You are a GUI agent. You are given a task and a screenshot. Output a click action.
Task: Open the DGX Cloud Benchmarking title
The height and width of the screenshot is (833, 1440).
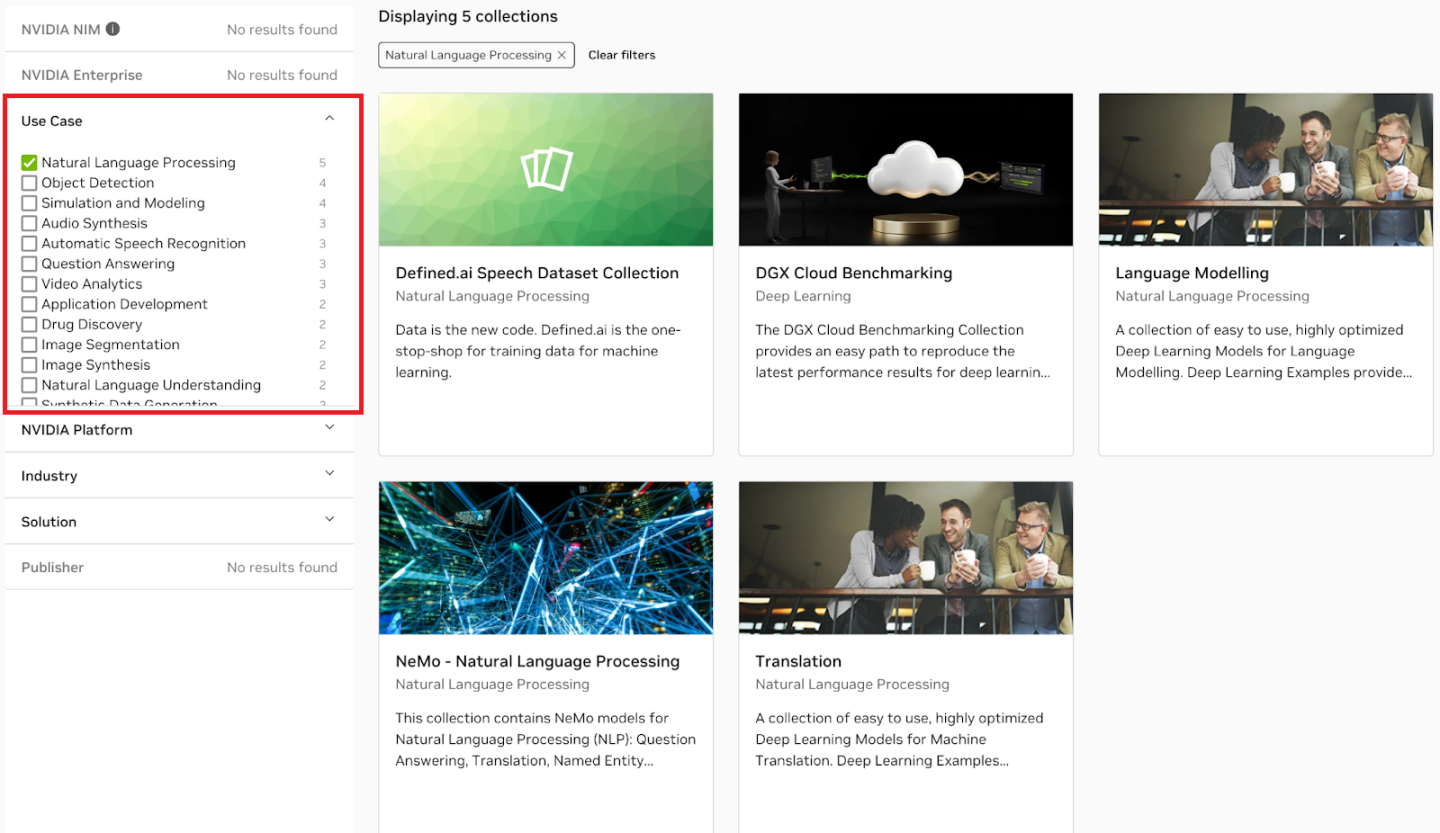point(854,273)
